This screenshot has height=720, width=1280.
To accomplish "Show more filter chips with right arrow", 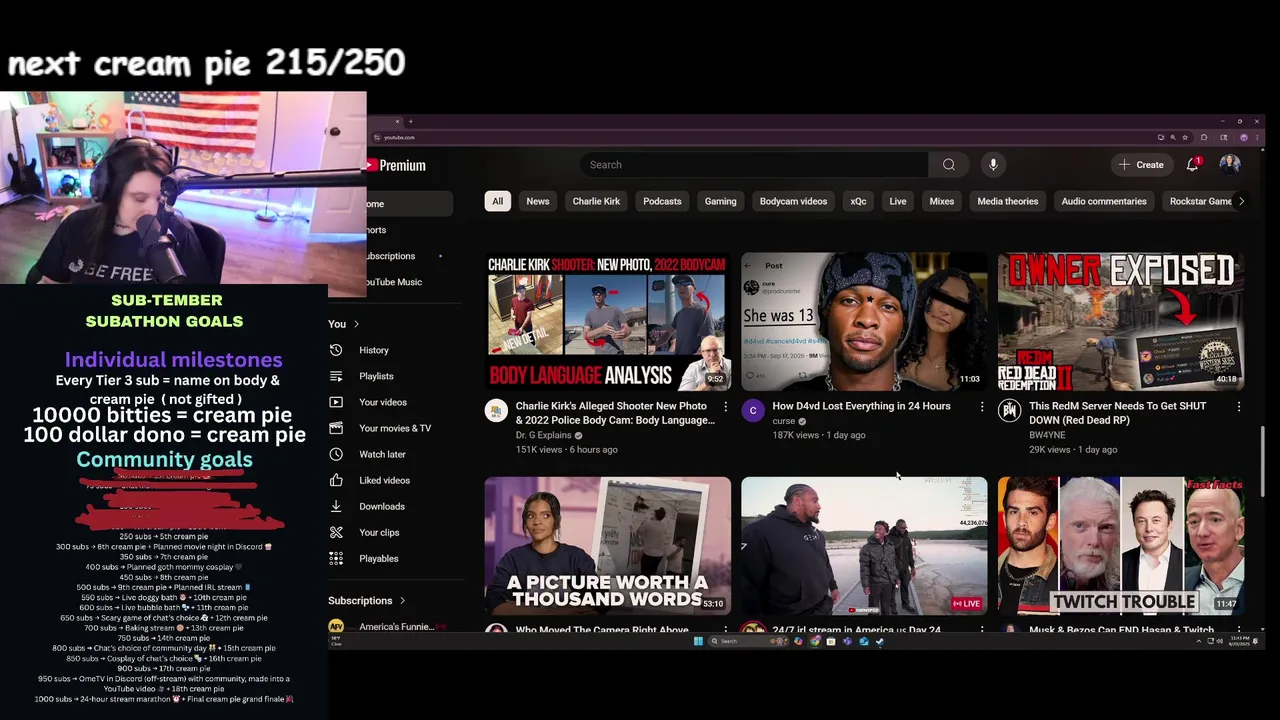I will click(x=1241, y=201).
